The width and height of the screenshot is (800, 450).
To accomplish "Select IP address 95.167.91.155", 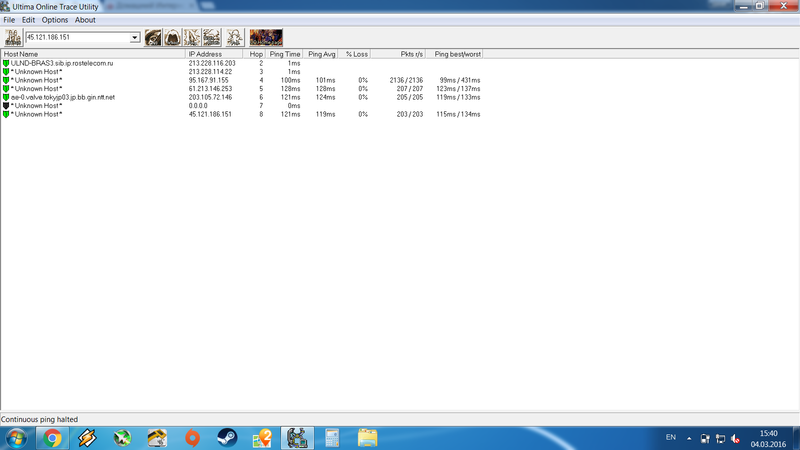I will tap(208, 80).
